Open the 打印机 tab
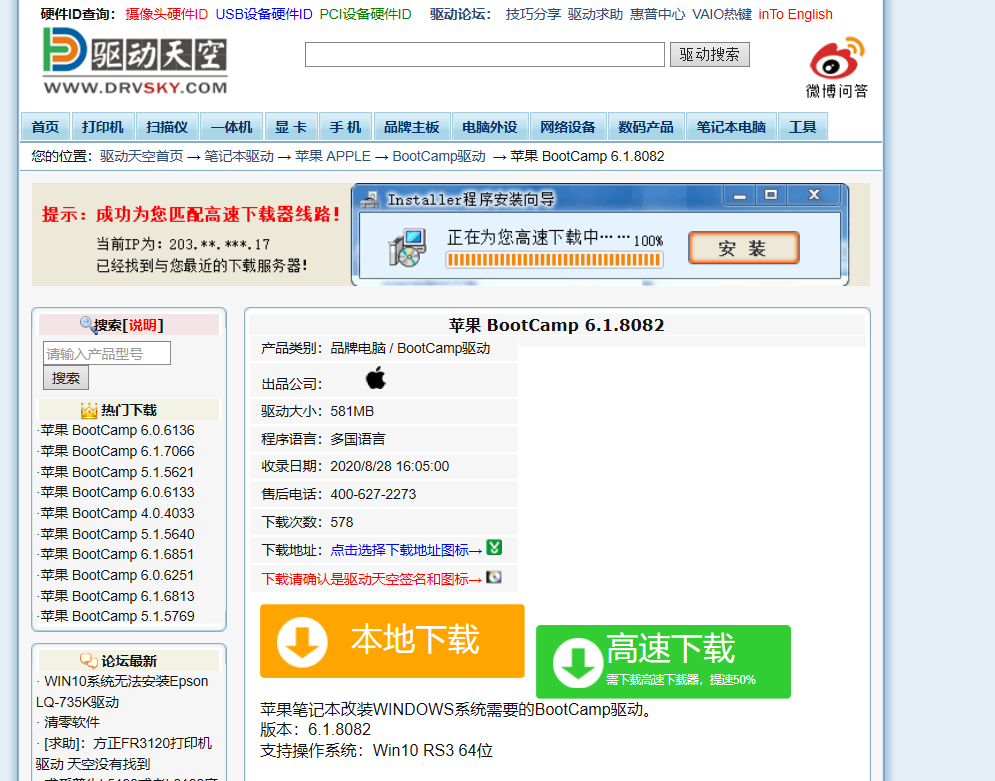The width and height of the screenshot is (995, 781). (106, 126)
